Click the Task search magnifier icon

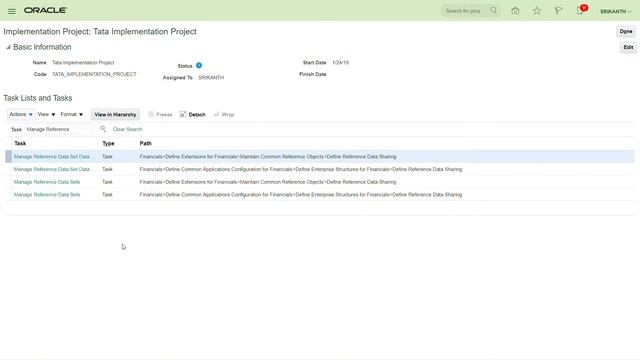(x=103, y=129)
